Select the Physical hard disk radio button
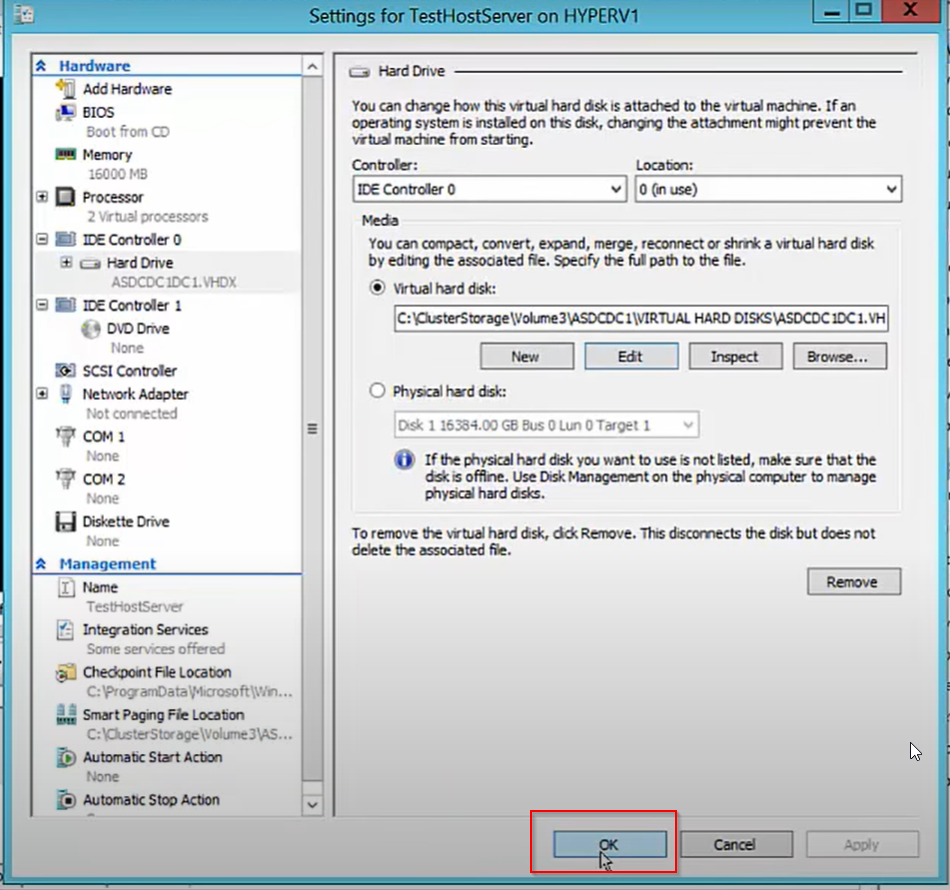The height and width of the screenshot is (890, 950). tap(377, 391)
